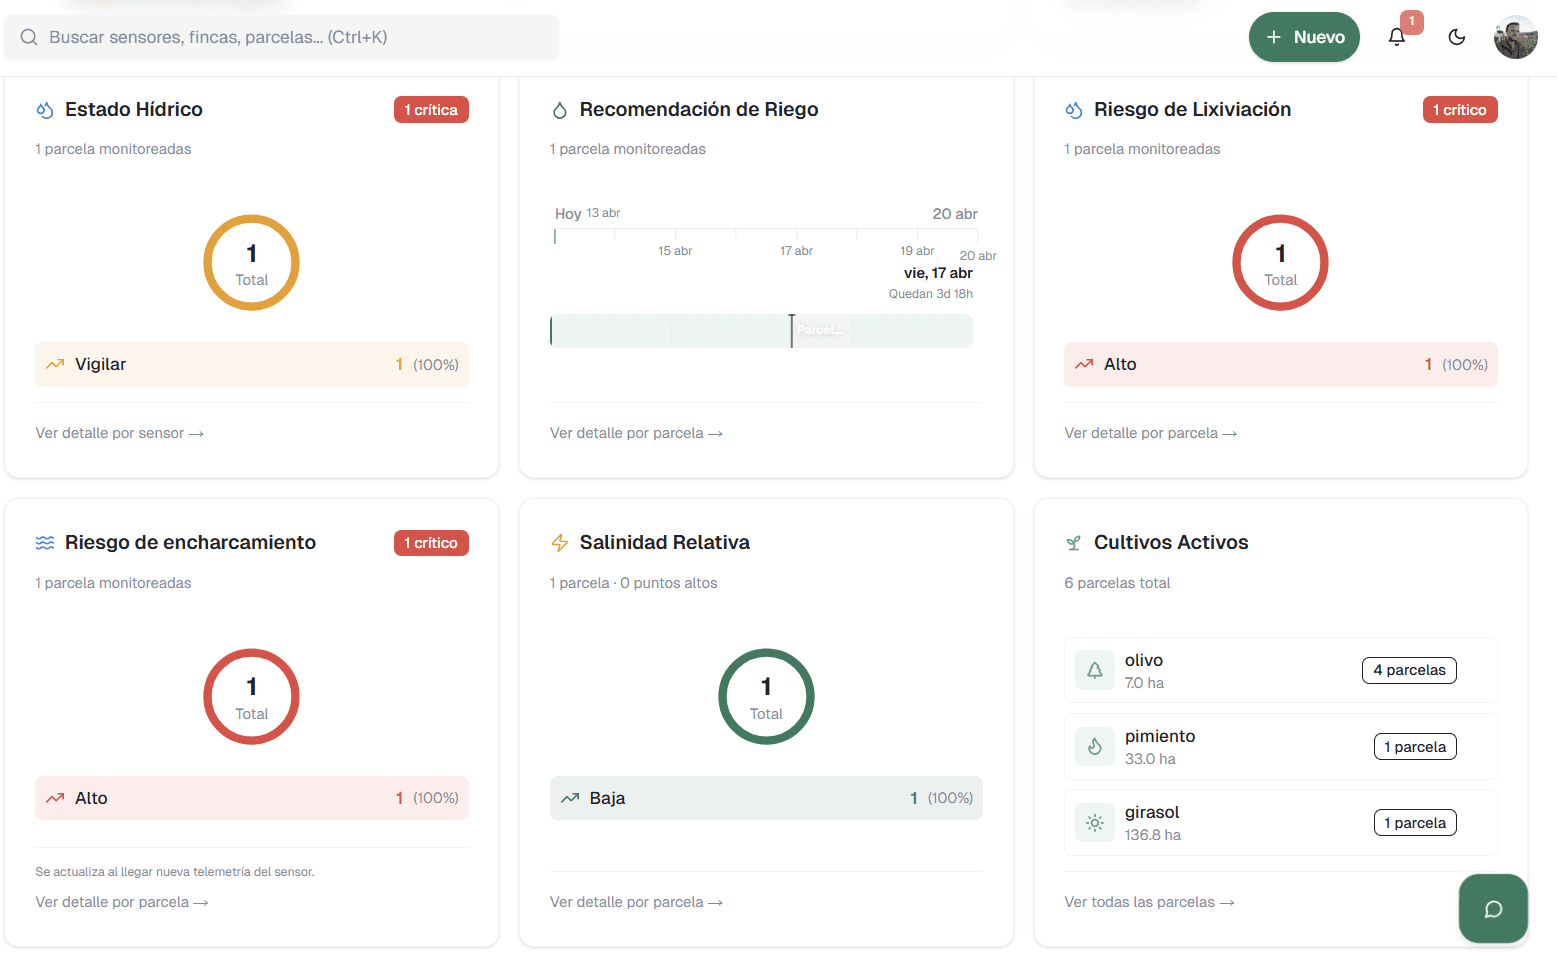
Task: Click the "Hoy" timeline label
Action: point(568,214)
